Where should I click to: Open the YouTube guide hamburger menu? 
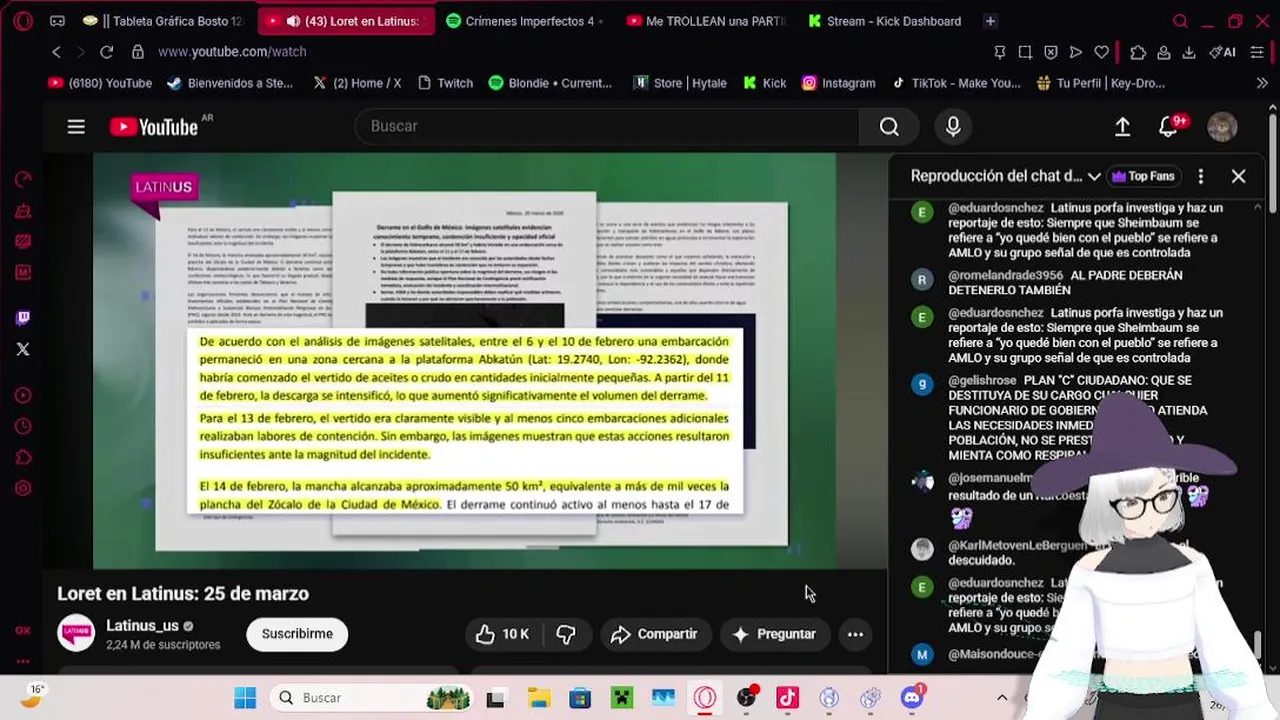(76, 126)
